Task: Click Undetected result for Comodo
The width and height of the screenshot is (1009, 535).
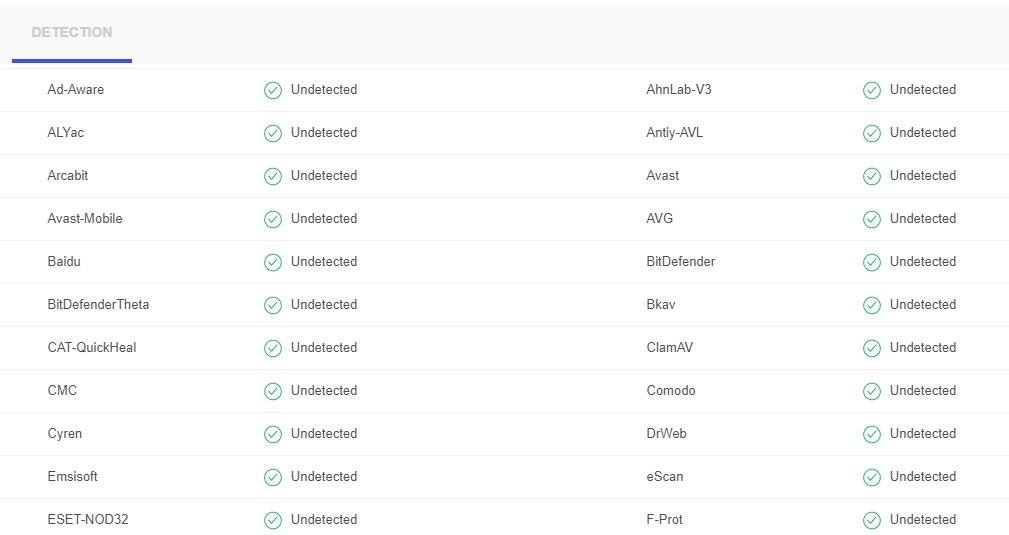Action: (x=923, y=391)
